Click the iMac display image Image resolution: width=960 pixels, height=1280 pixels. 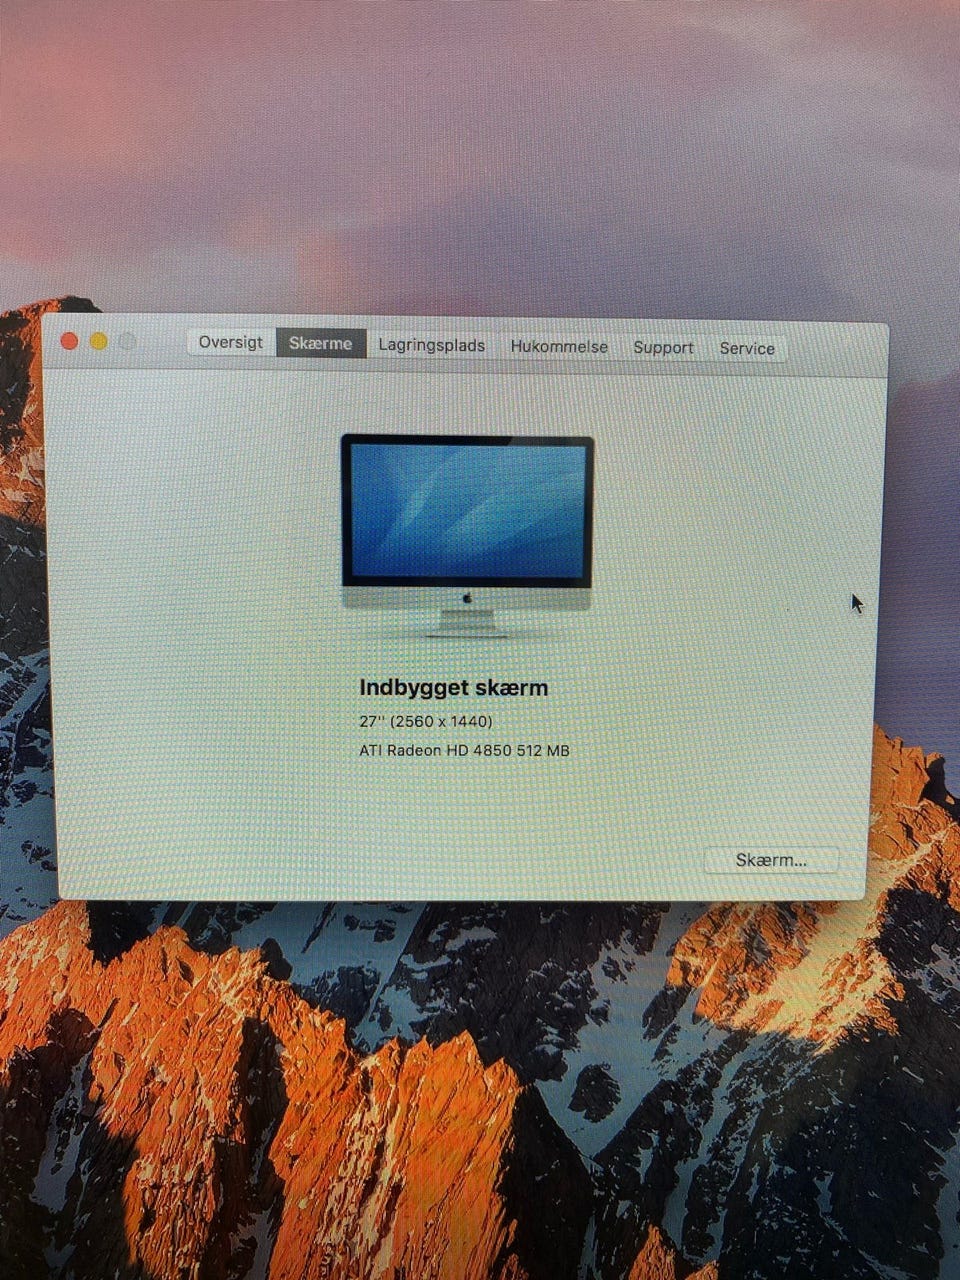[467, 535]
